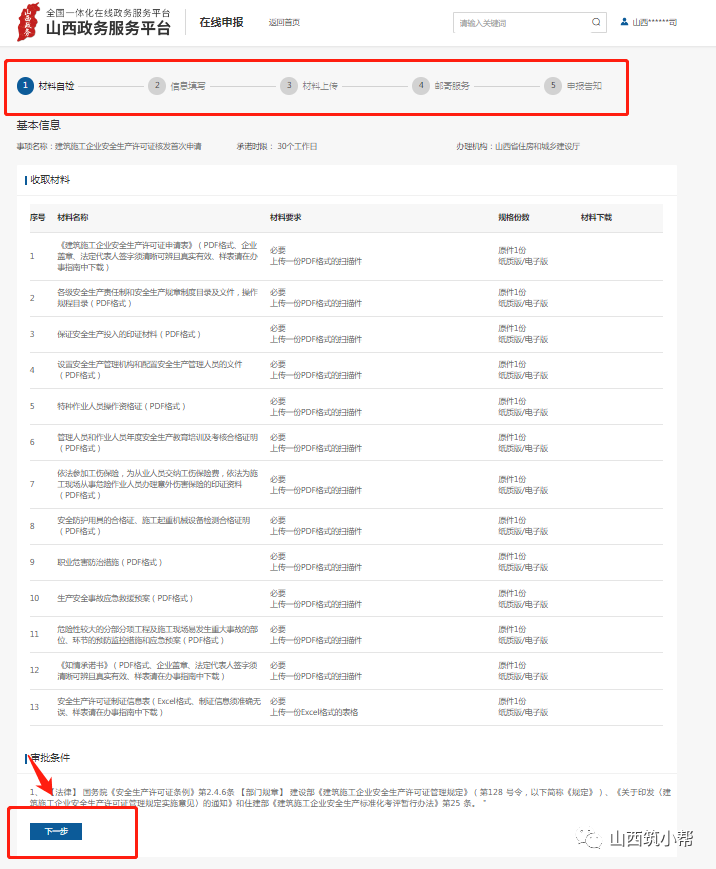The height and width of the screenshot is (869, 716).
Task: Click the 审批条件 legal basis paragraph
Action: 350,798
